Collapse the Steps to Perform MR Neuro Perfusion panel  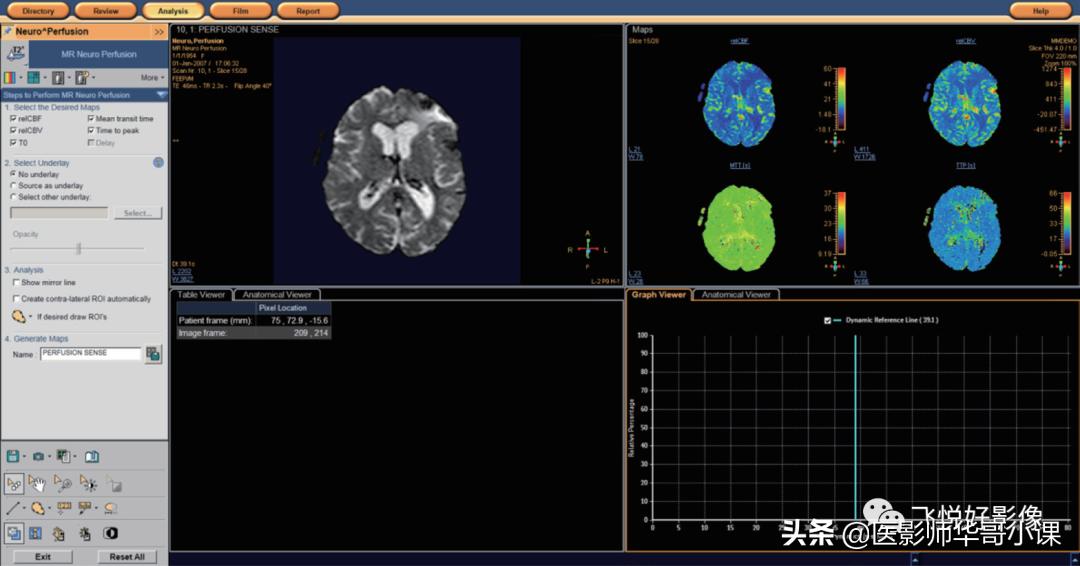[x=161, y=95]
